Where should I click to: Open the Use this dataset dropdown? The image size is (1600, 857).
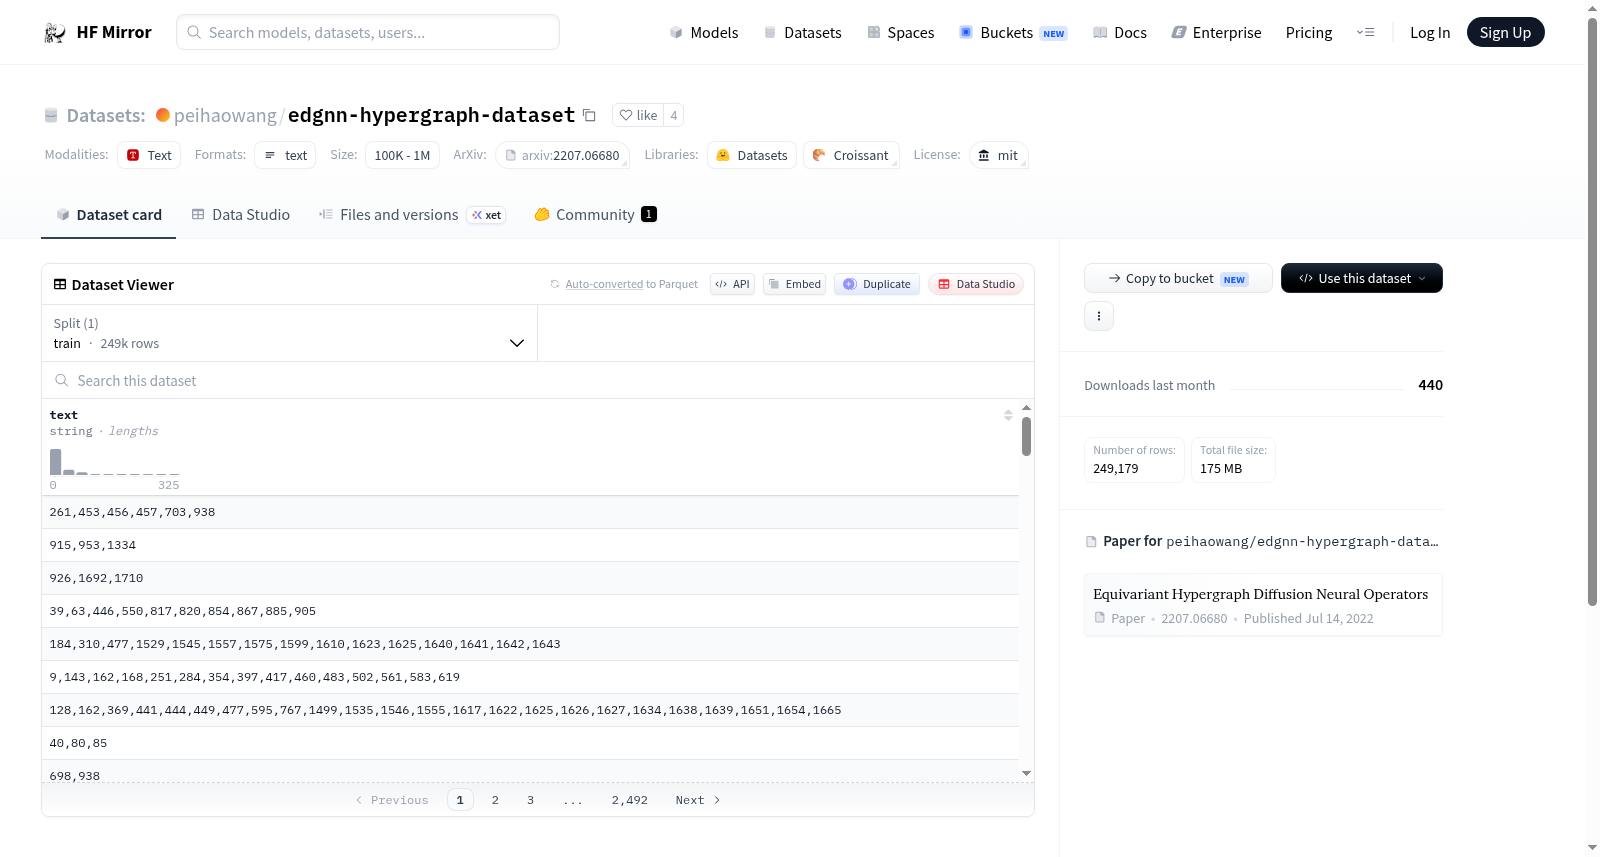tap(1362, 278)
